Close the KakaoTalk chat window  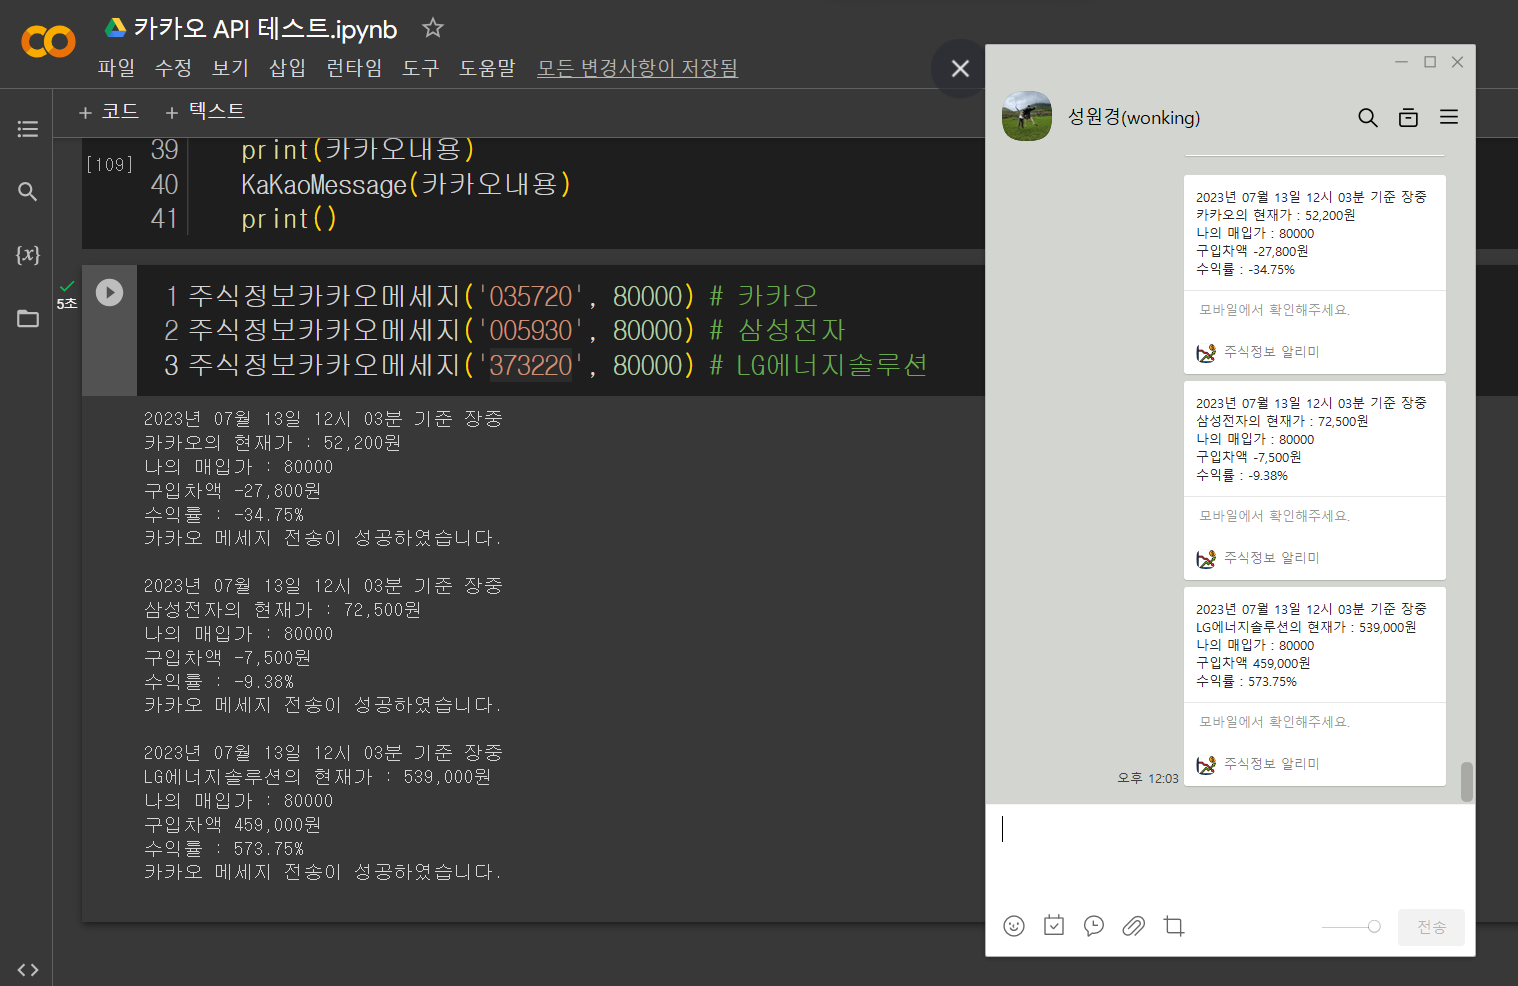pyautogui.click(x=1458, y=62)
